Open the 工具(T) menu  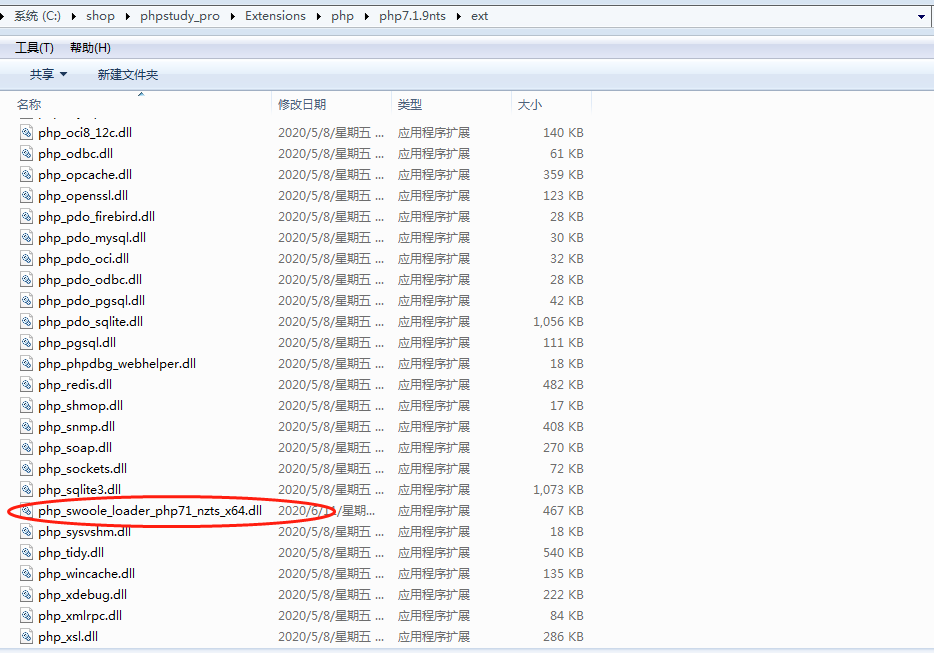coord(34,48)
